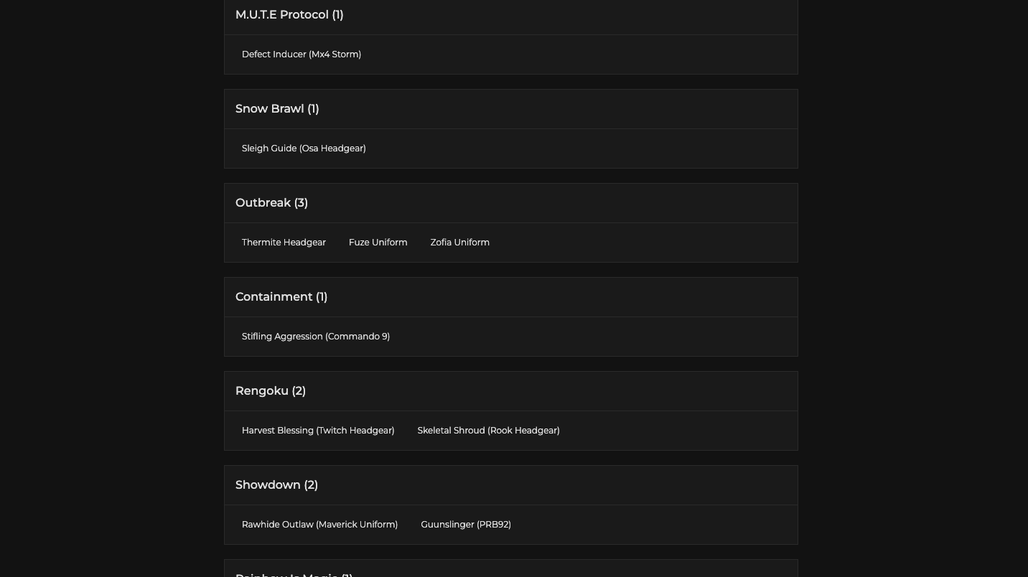Open the partially visible Rainbow Is Magic section
1028x577 pixels.
pyautogui.click(x=511, y=569)
